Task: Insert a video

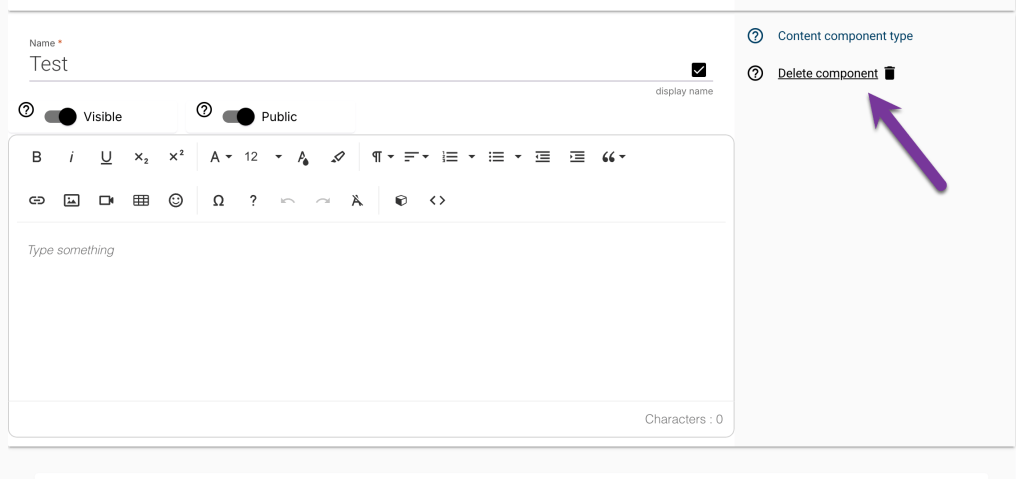Action: tap(106, 200)
